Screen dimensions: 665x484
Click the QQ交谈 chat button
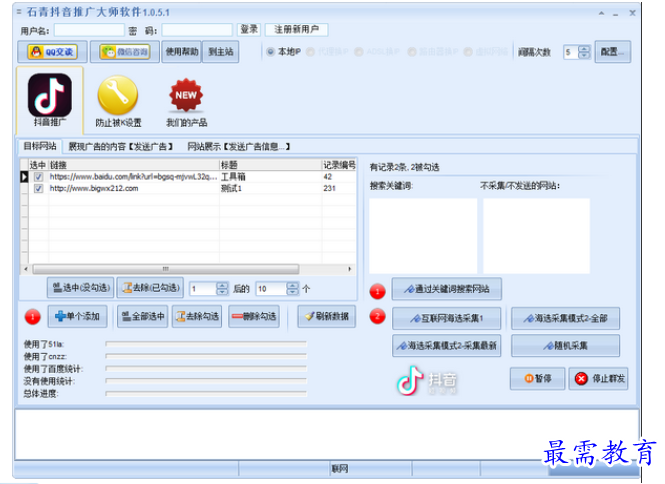53,52
